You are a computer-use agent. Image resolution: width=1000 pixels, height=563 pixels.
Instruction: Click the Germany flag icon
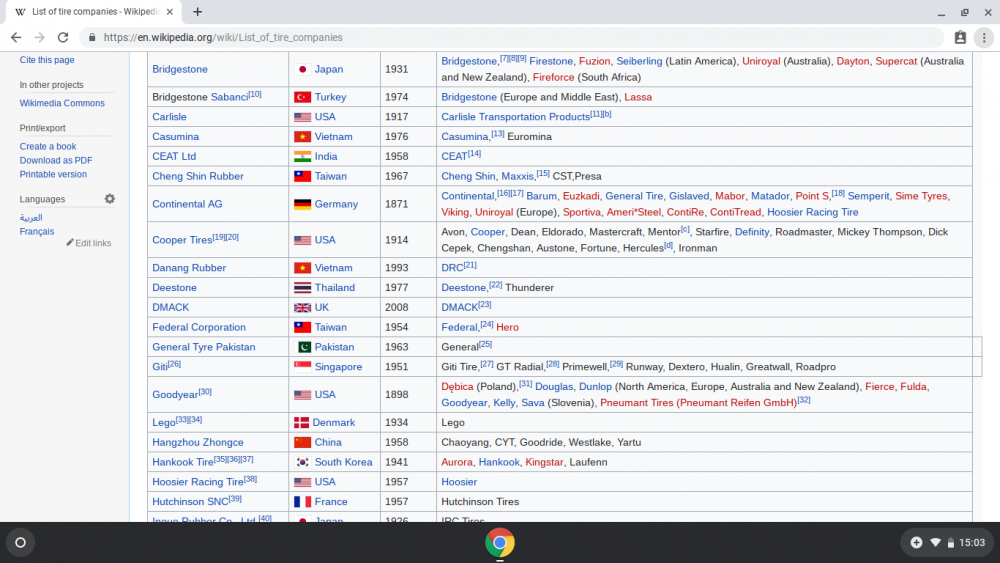[x=302, y=204]
